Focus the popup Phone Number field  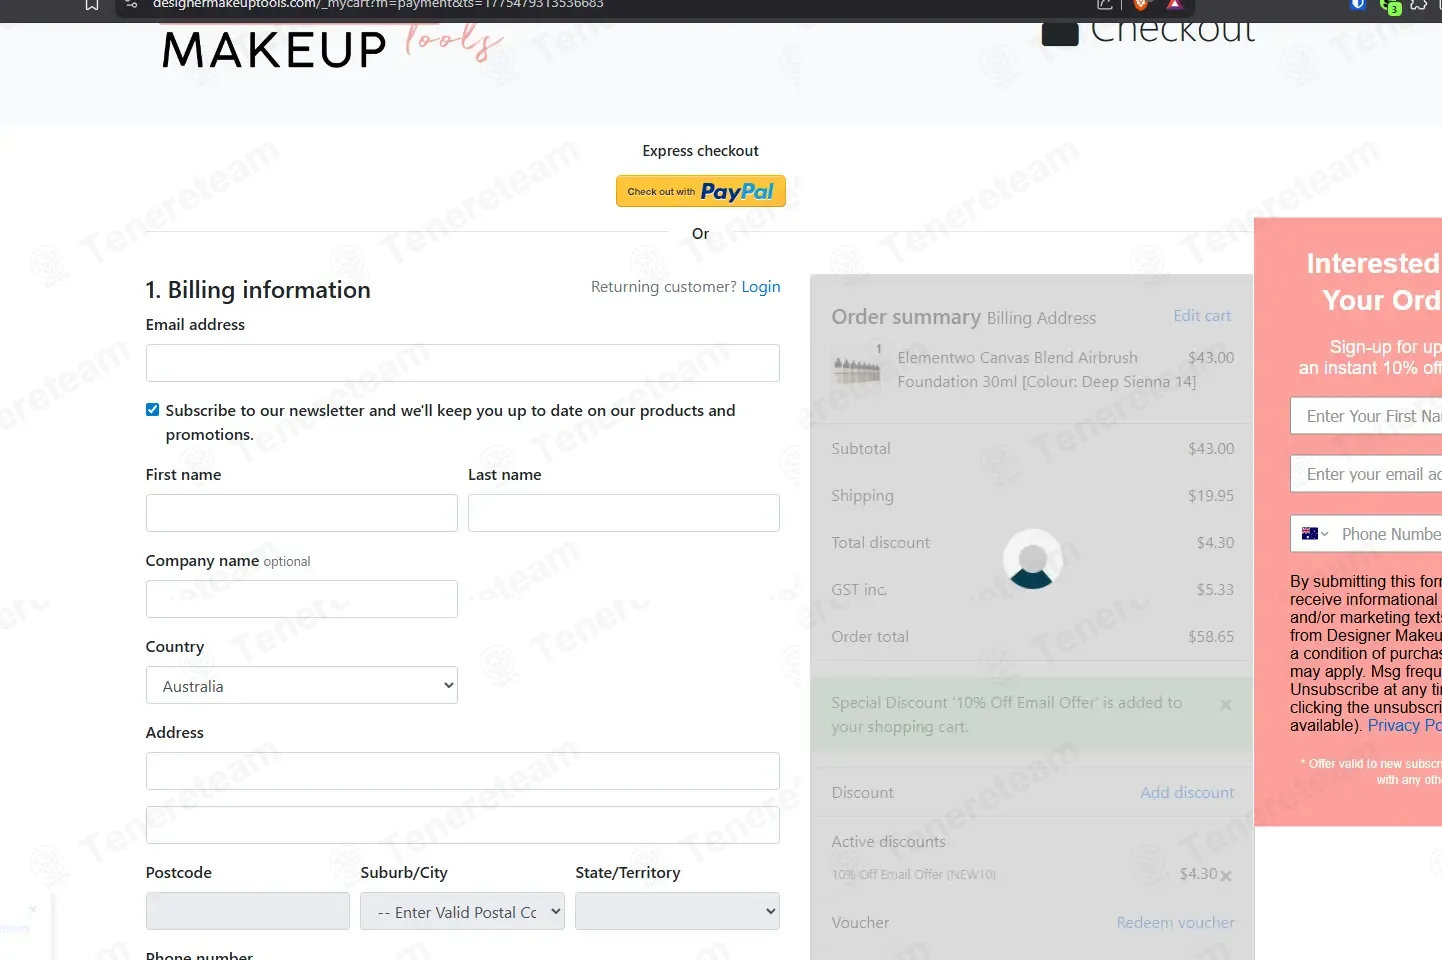coord(1390,534)
